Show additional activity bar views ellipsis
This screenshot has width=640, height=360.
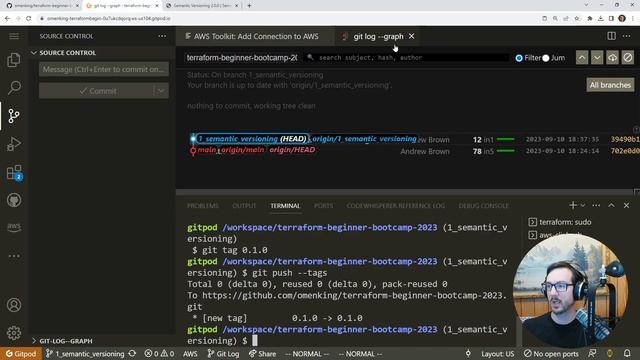[14, 256]
